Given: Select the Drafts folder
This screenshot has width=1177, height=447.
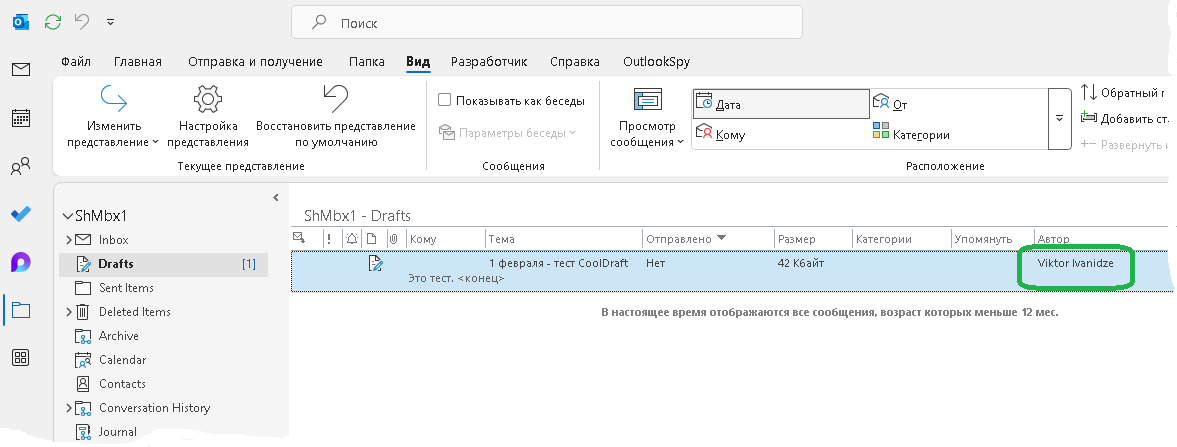Looking at the screenshot, I should [164, 264].
